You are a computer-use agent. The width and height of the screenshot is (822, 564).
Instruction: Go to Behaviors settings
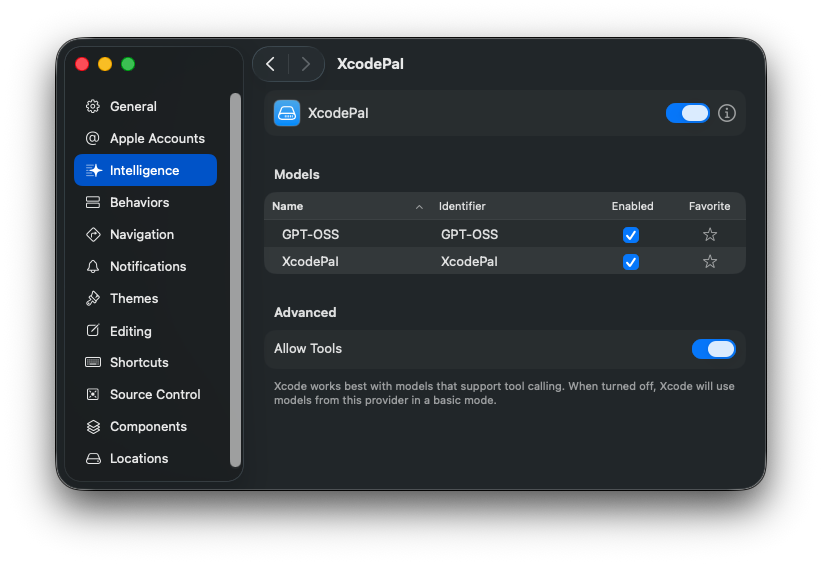(145, 202)
